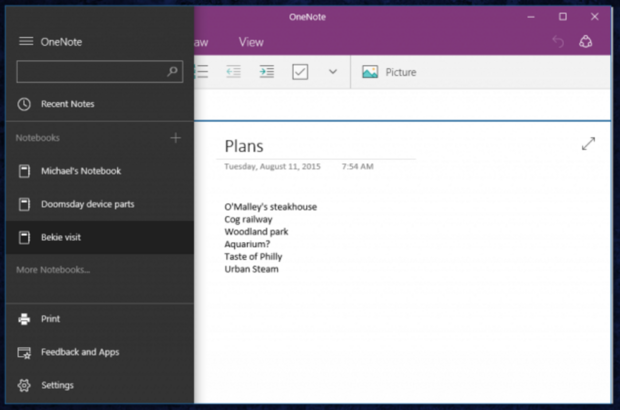
Task: Open the View tab
Action: pyautogui.click(x=251, y=42)
